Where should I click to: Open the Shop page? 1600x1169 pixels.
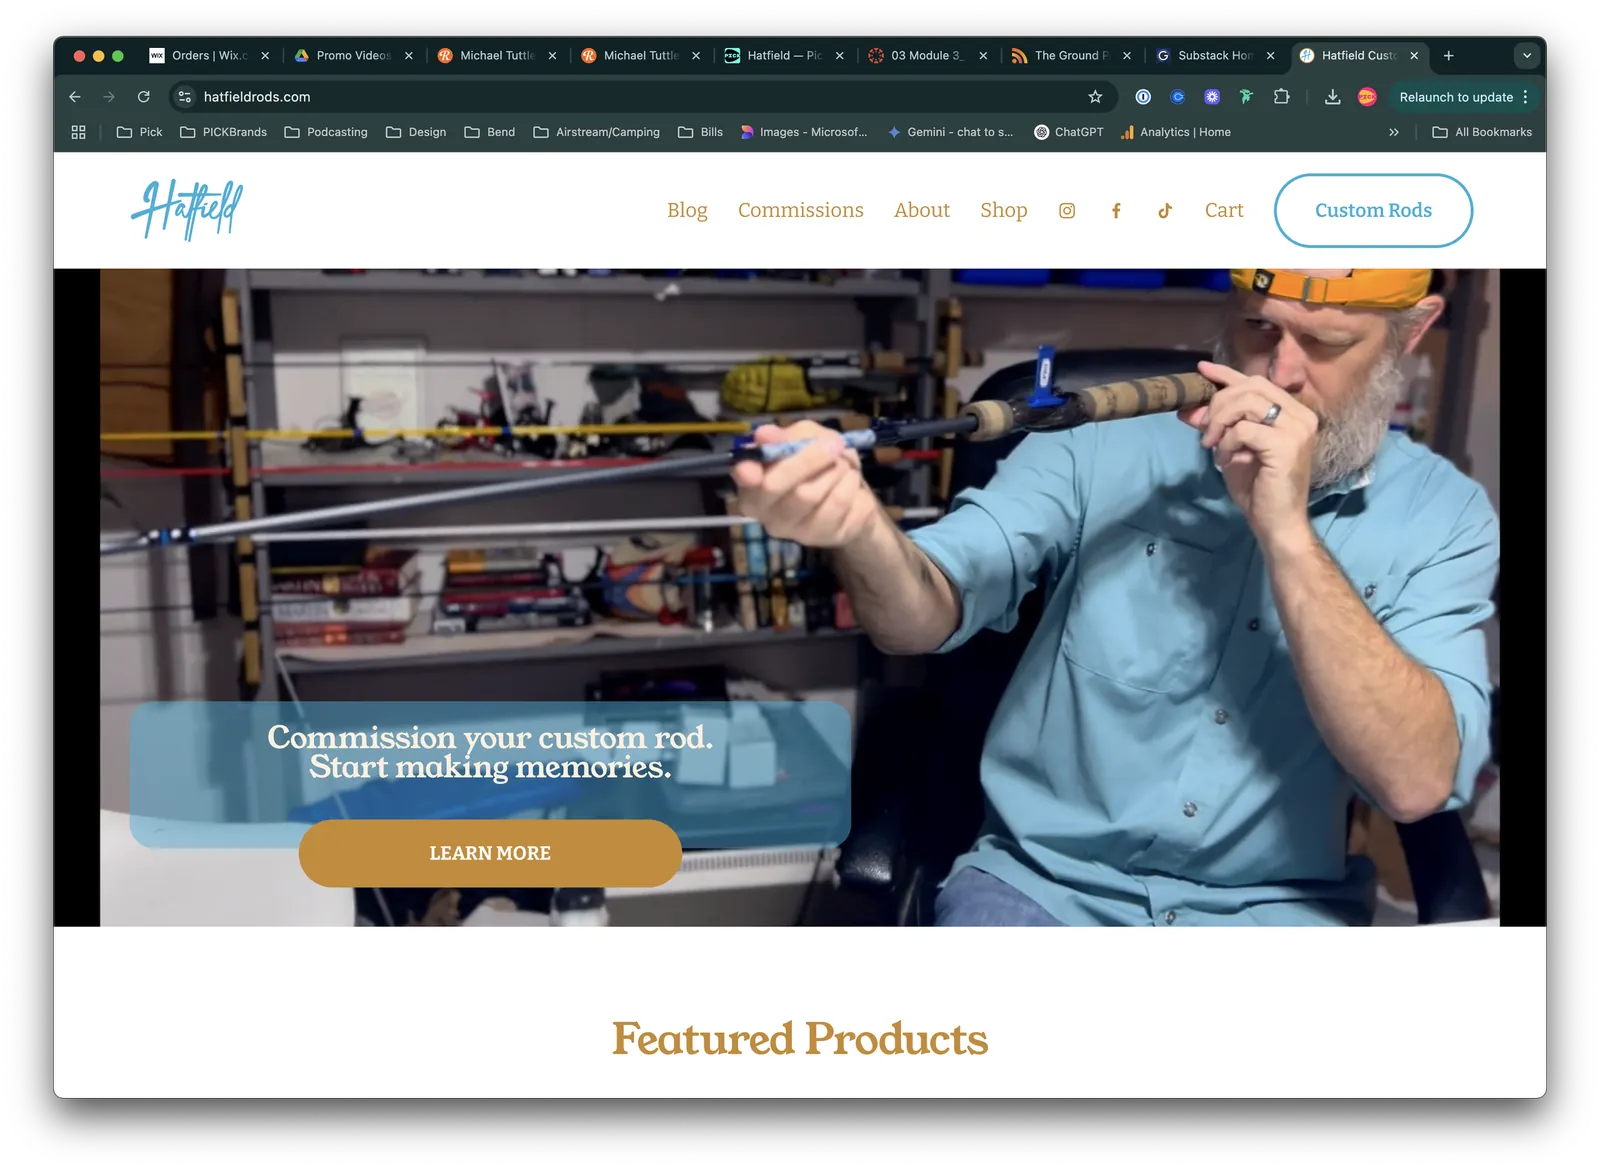pos(1004,211)
